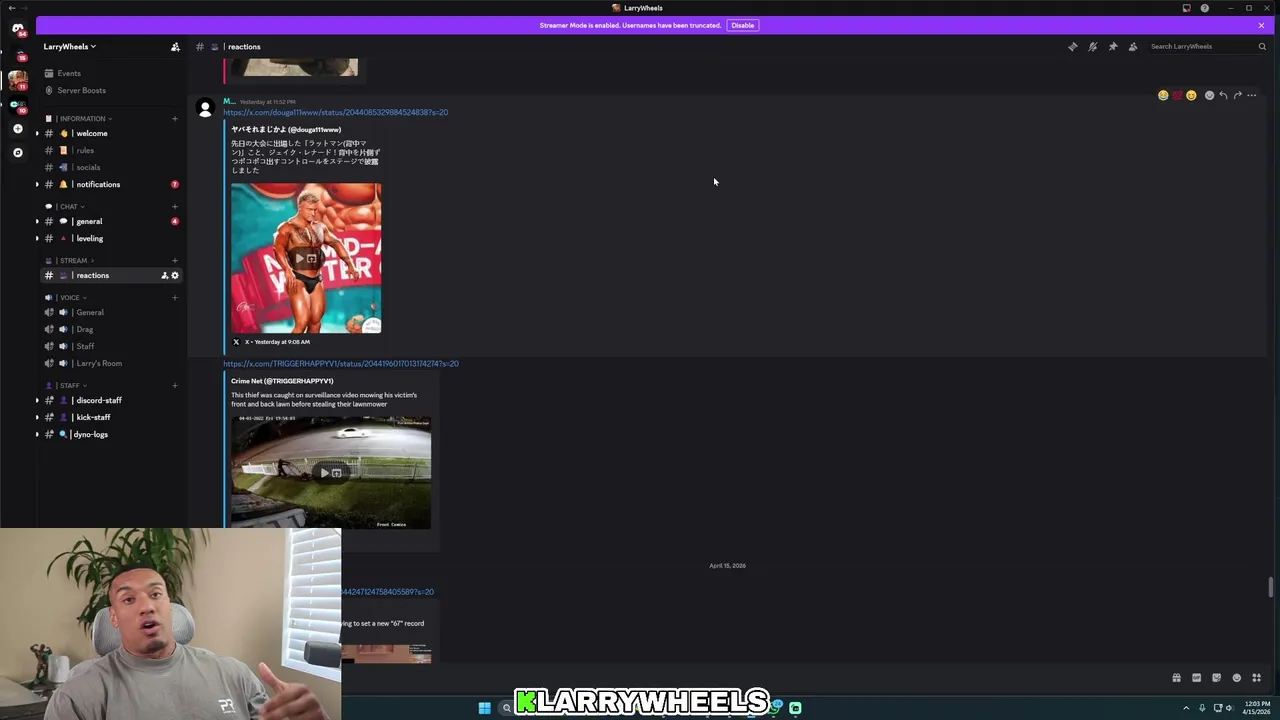Open the socials channel
Image resolution: width=1280 pixels, height=720 pixels.
88,167
